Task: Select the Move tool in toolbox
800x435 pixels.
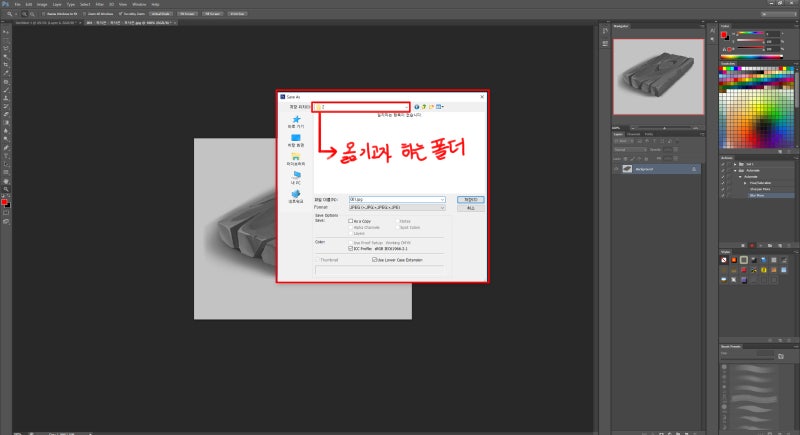Action: (x=6, y=32)
